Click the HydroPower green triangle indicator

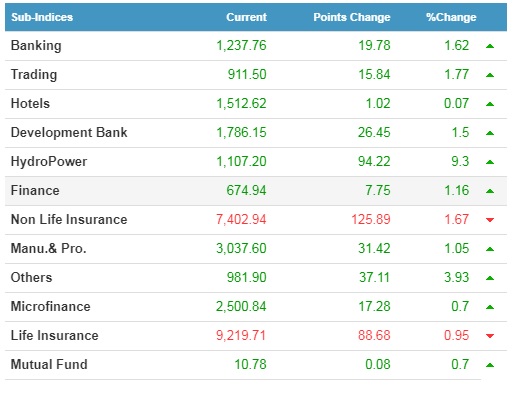tap(490, 162)
